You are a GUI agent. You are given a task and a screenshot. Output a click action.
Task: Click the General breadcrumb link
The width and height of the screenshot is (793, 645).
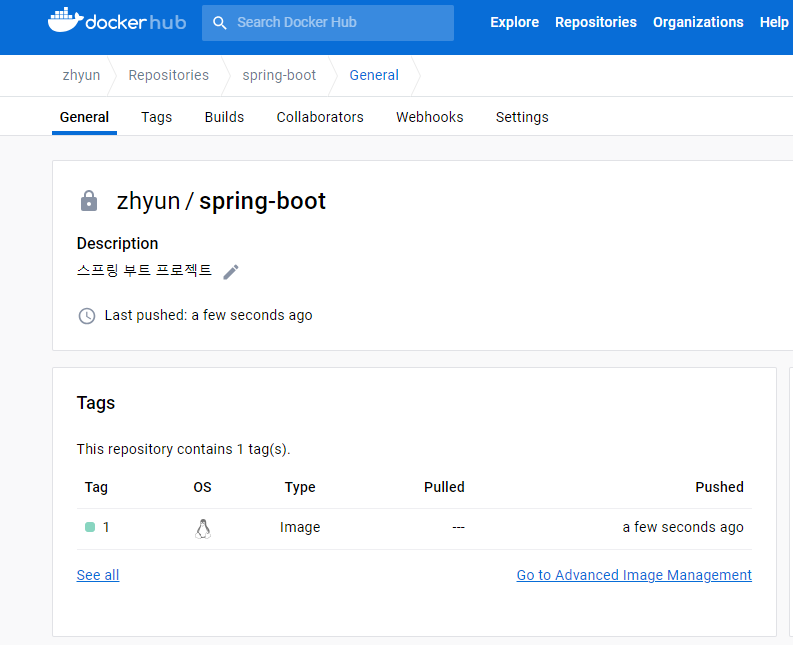click(x=374, y=75)
